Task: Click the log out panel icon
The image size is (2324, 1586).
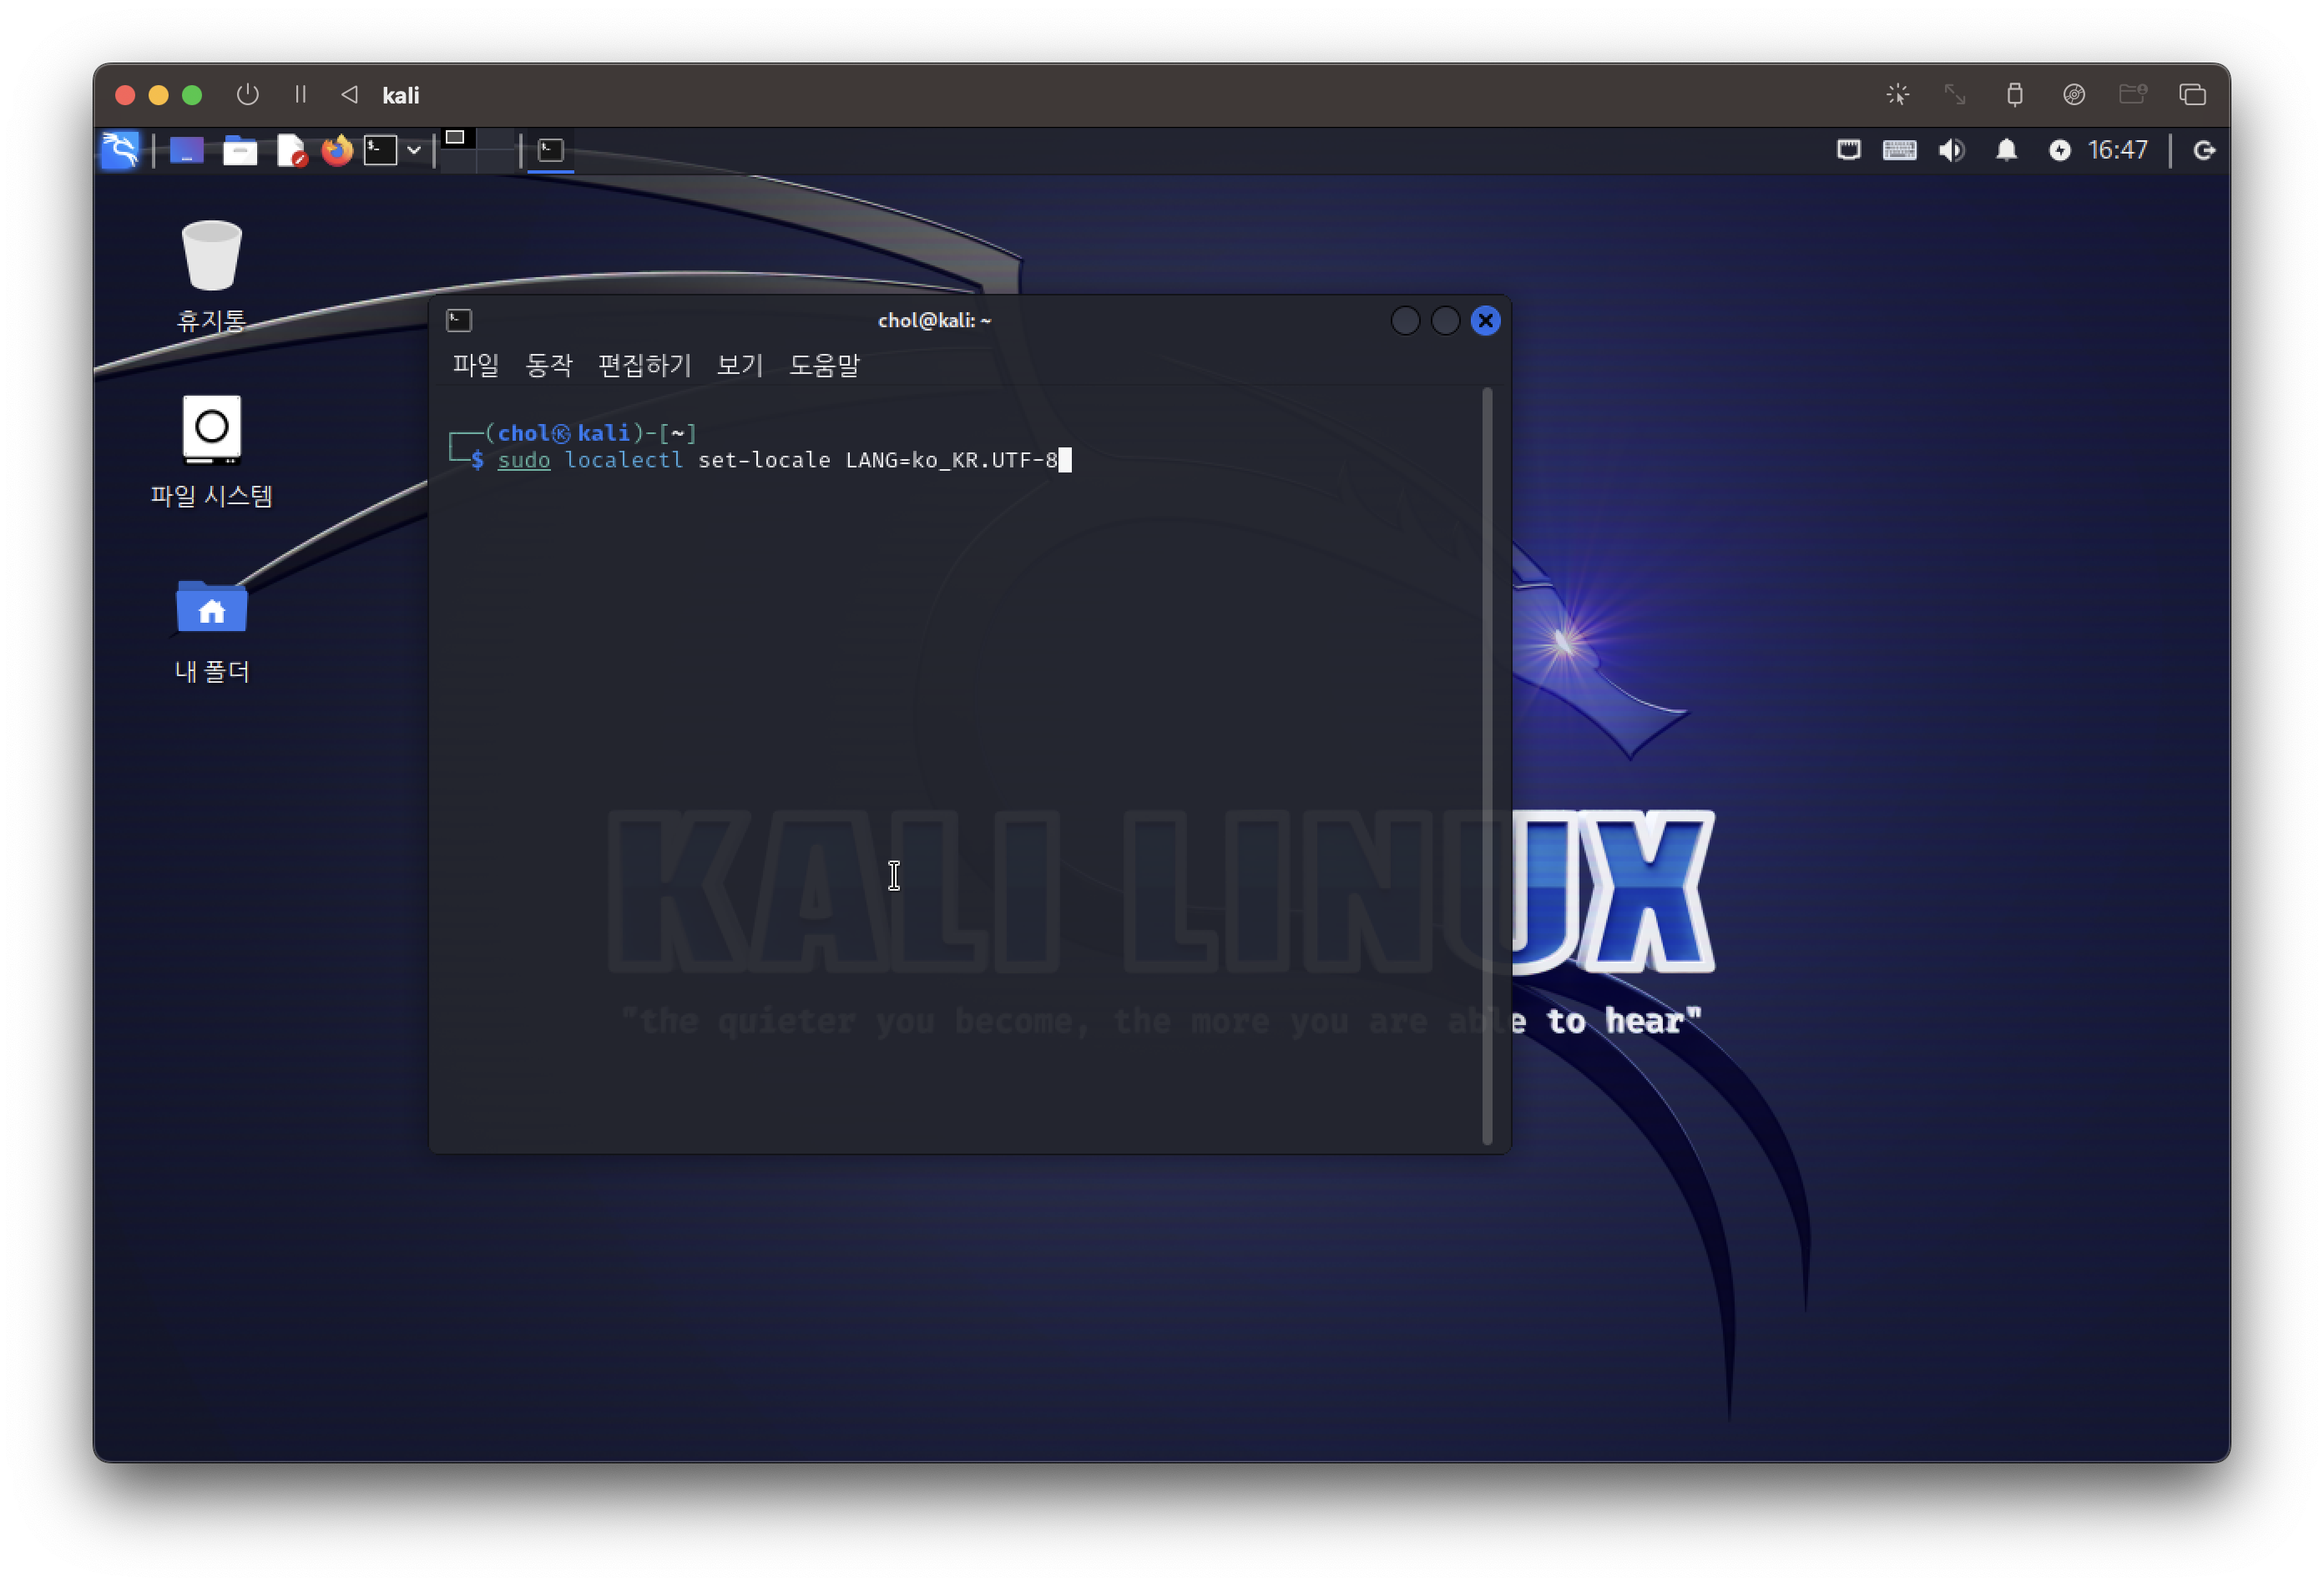Action: click(2204, 150)
